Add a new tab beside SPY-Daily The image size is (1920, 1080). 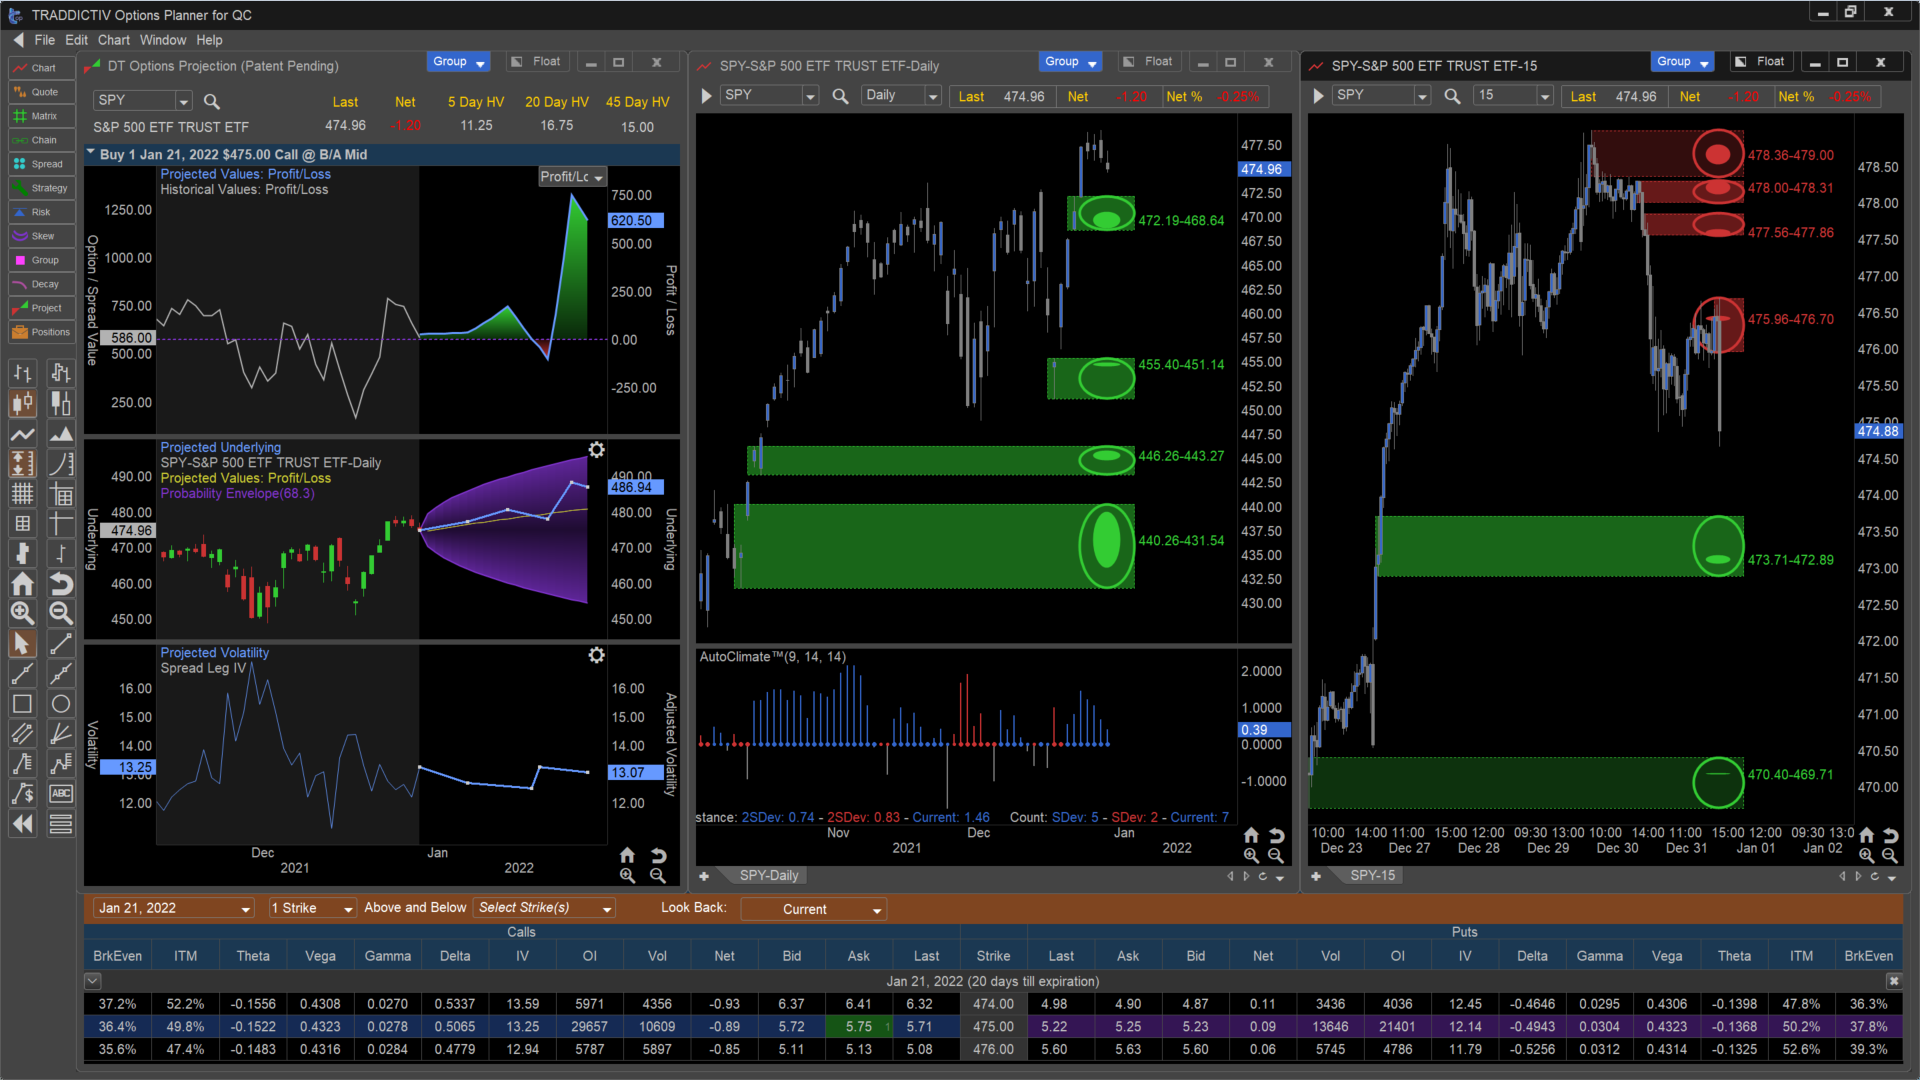[704, 876]
